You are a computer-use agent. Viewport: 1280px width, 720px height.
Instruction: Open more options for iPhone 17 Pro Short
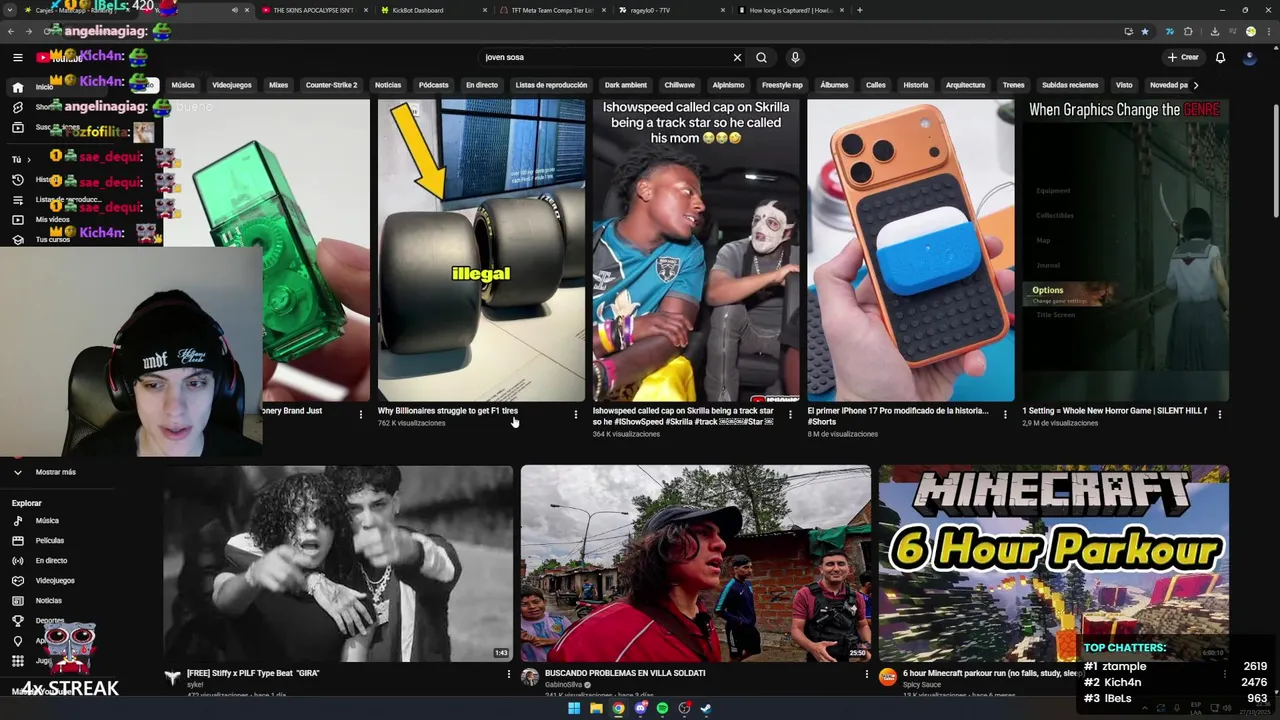pos(1005,414)
